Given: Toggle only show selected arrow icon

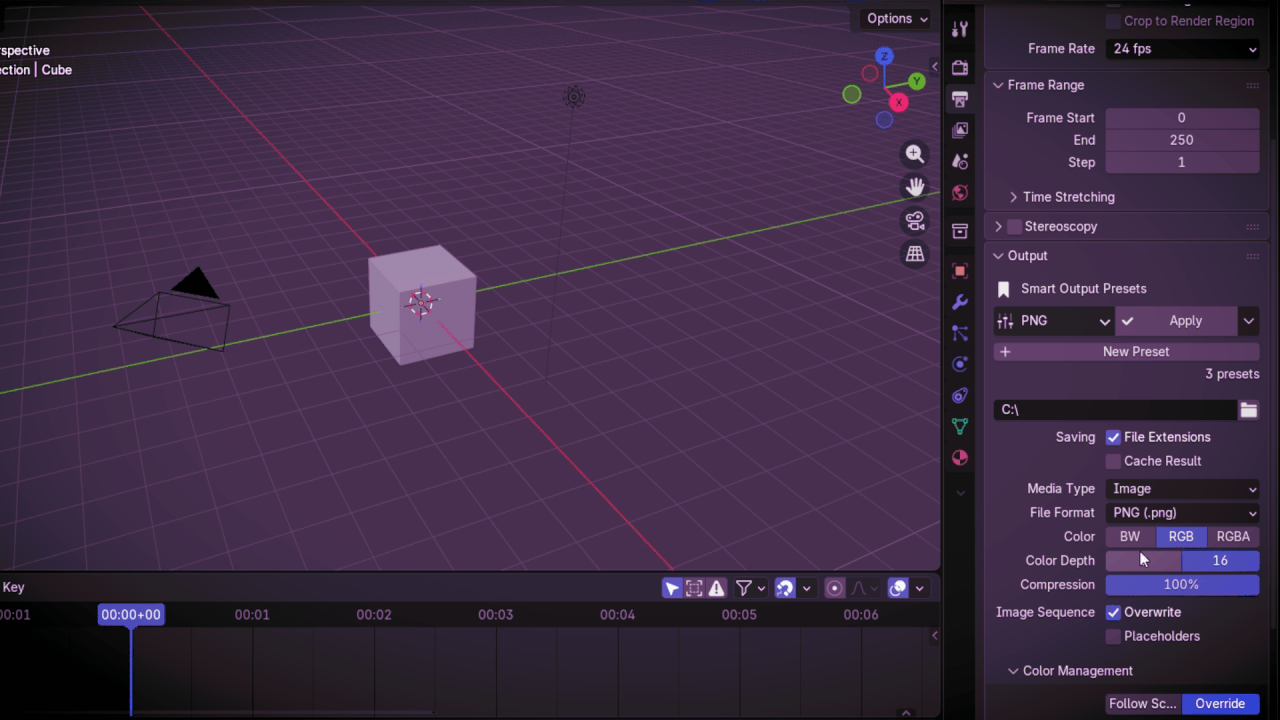Looking at the screenshot, I should pos(672,588).
